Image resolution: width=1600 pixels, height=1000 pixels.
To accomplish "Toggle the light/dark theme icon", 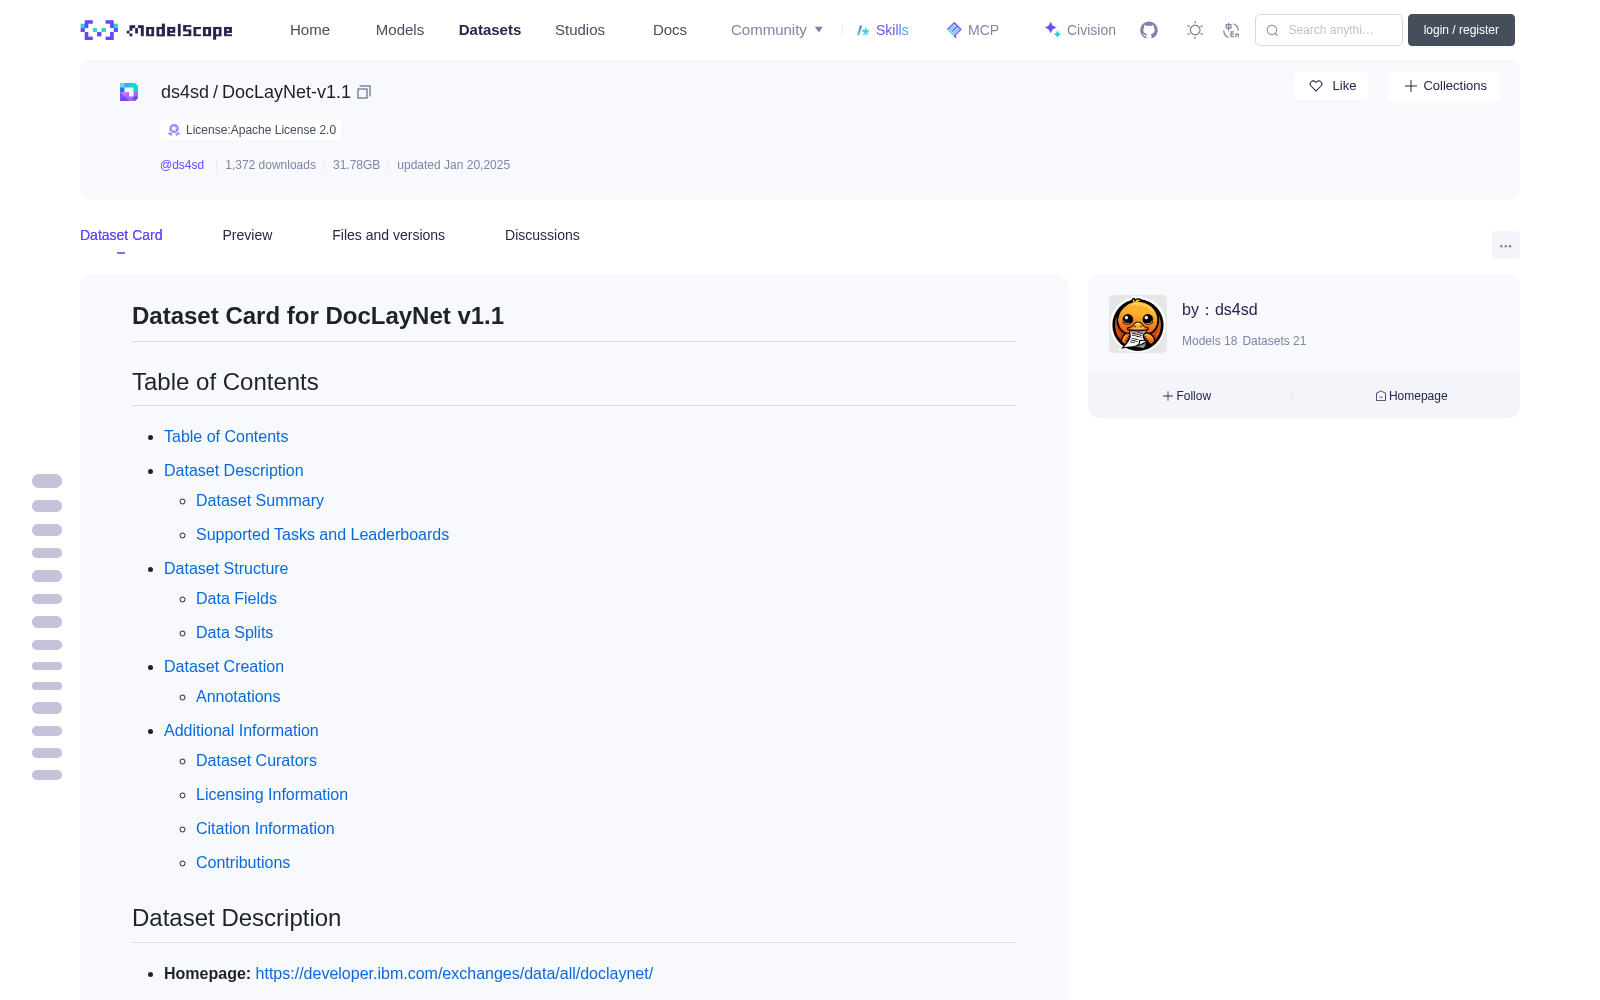I will (1195, 30).
